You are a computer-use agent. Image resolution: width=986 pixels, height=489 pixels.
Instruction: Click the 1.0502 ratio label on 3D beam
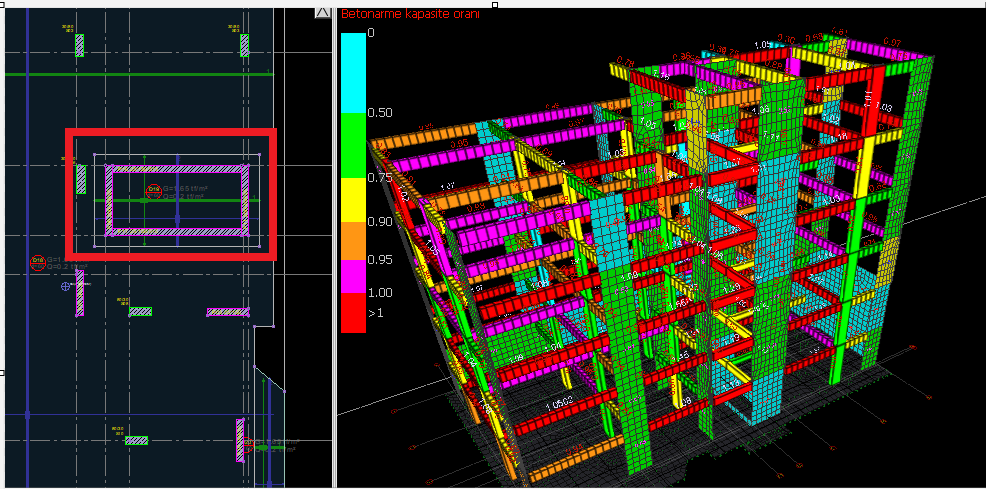pos(559,405)
